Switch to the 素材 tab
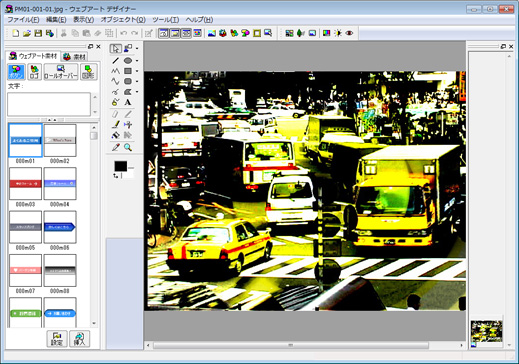 pos(75,57)
